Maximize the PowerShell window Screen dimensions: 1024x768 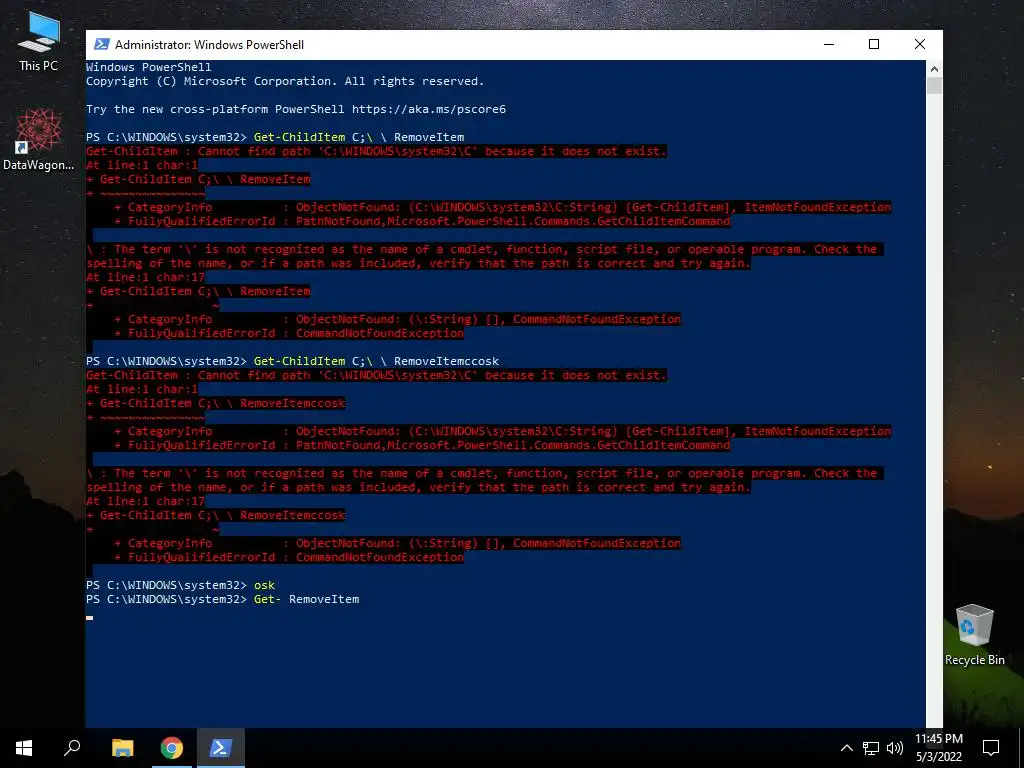pyautogui.click(x=874, y=44)
